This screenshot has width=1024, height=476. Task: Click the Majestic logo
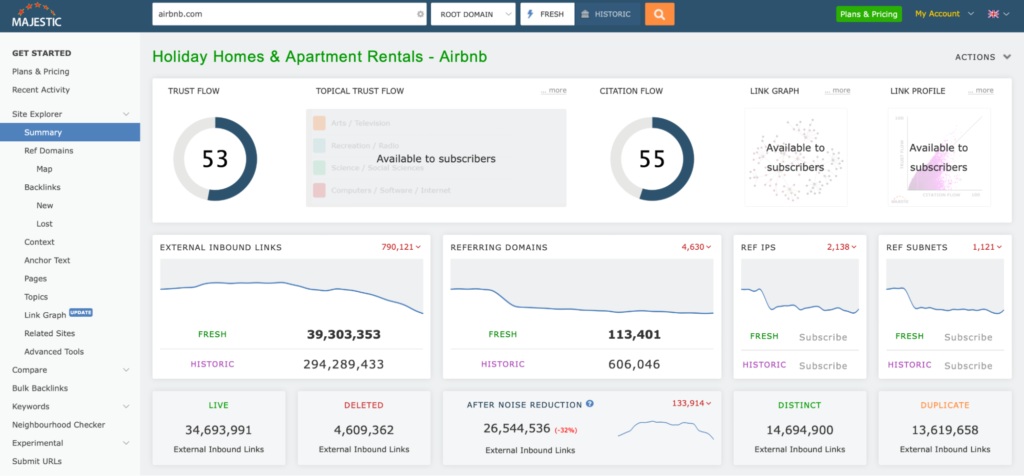coord(37,14)
